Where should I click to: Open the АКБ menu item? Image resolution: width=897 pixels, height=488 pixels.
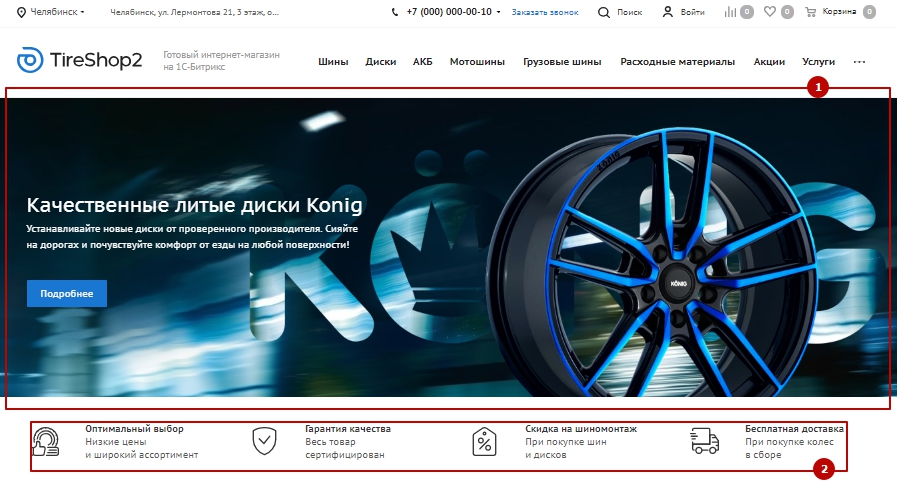(422, 62)
